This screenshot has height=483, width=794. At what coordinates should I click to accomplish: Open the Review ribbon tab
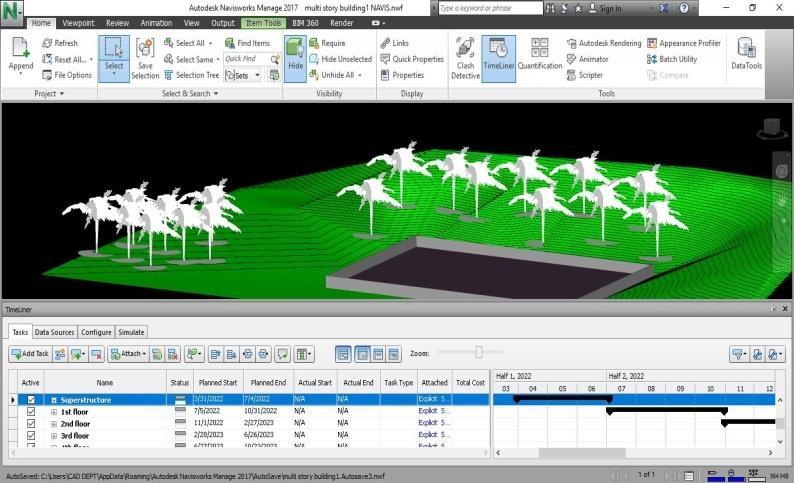coord(117,23)
